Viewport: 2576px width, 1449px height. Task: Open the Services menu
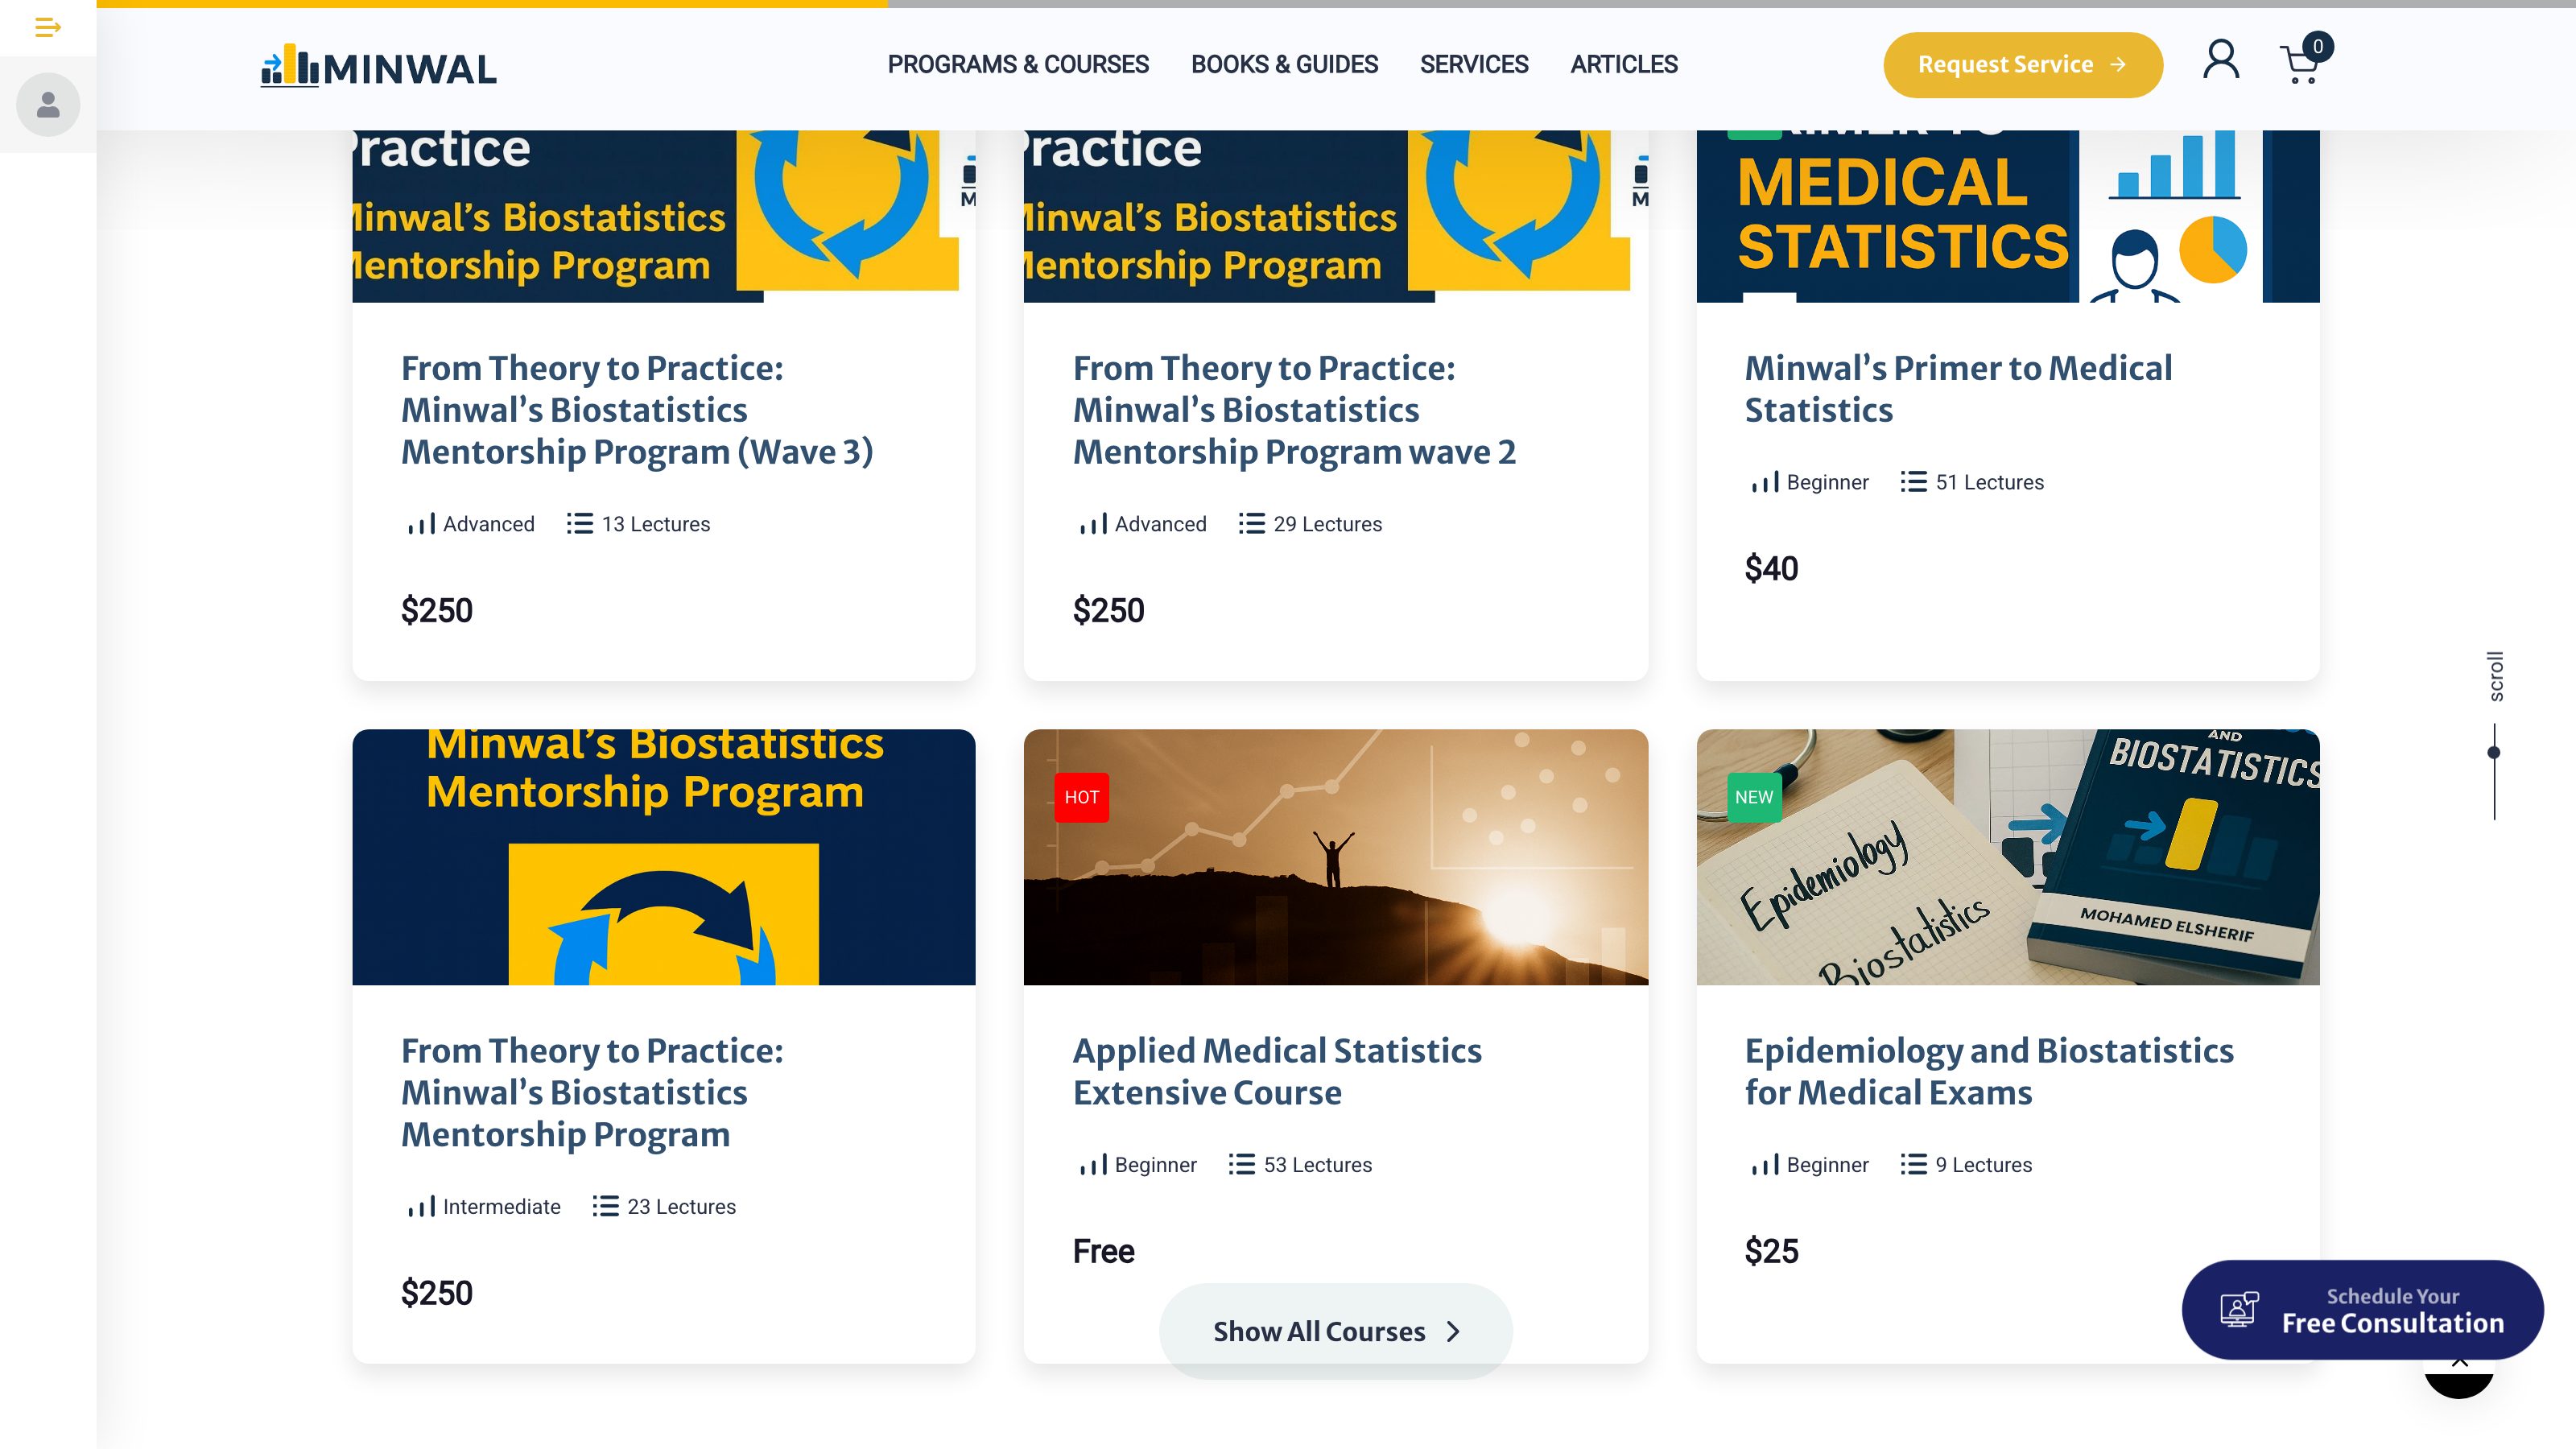click(x=1474, y=65)
